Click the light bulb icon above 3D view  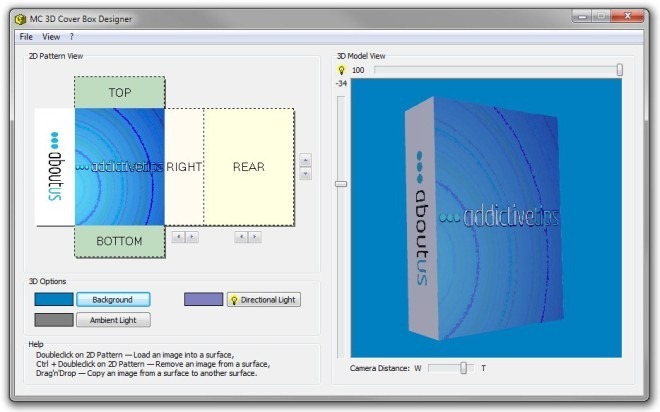(341, 70)
